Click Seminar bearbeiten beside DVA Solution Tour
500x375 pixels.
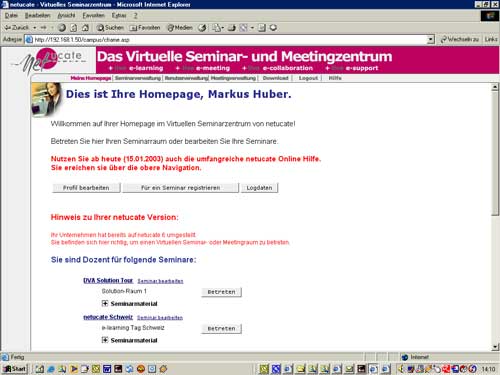coord(160,281)
